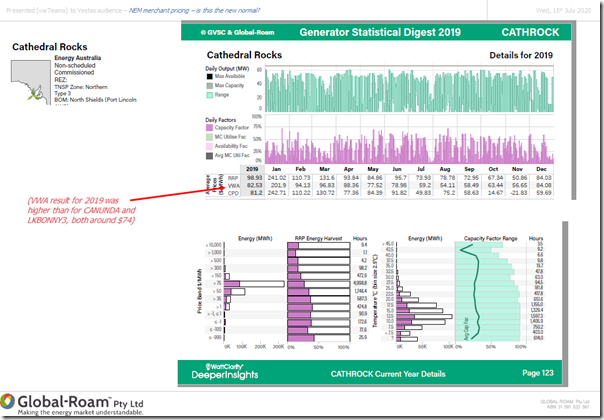Click the Max Available legend swatch

click(x=209, y=76)
